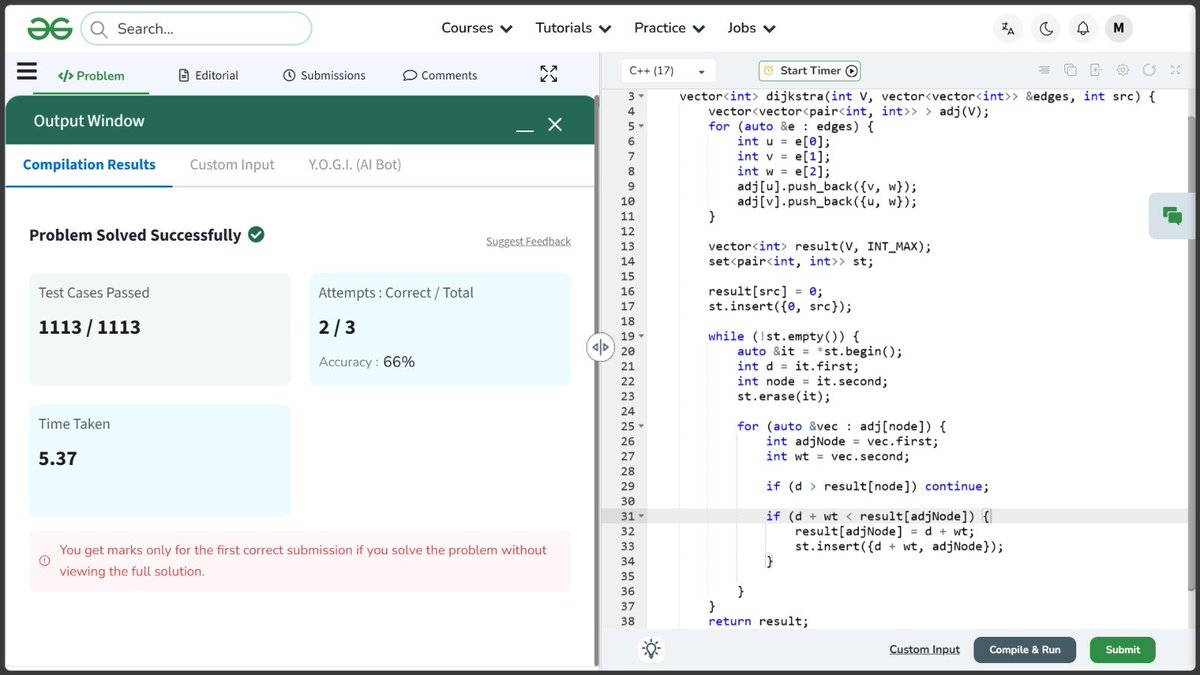Collapse code fold arrow at line 25
This screenshot has width=1200, height=675.
pyautogui.click(x=641, y=426)
